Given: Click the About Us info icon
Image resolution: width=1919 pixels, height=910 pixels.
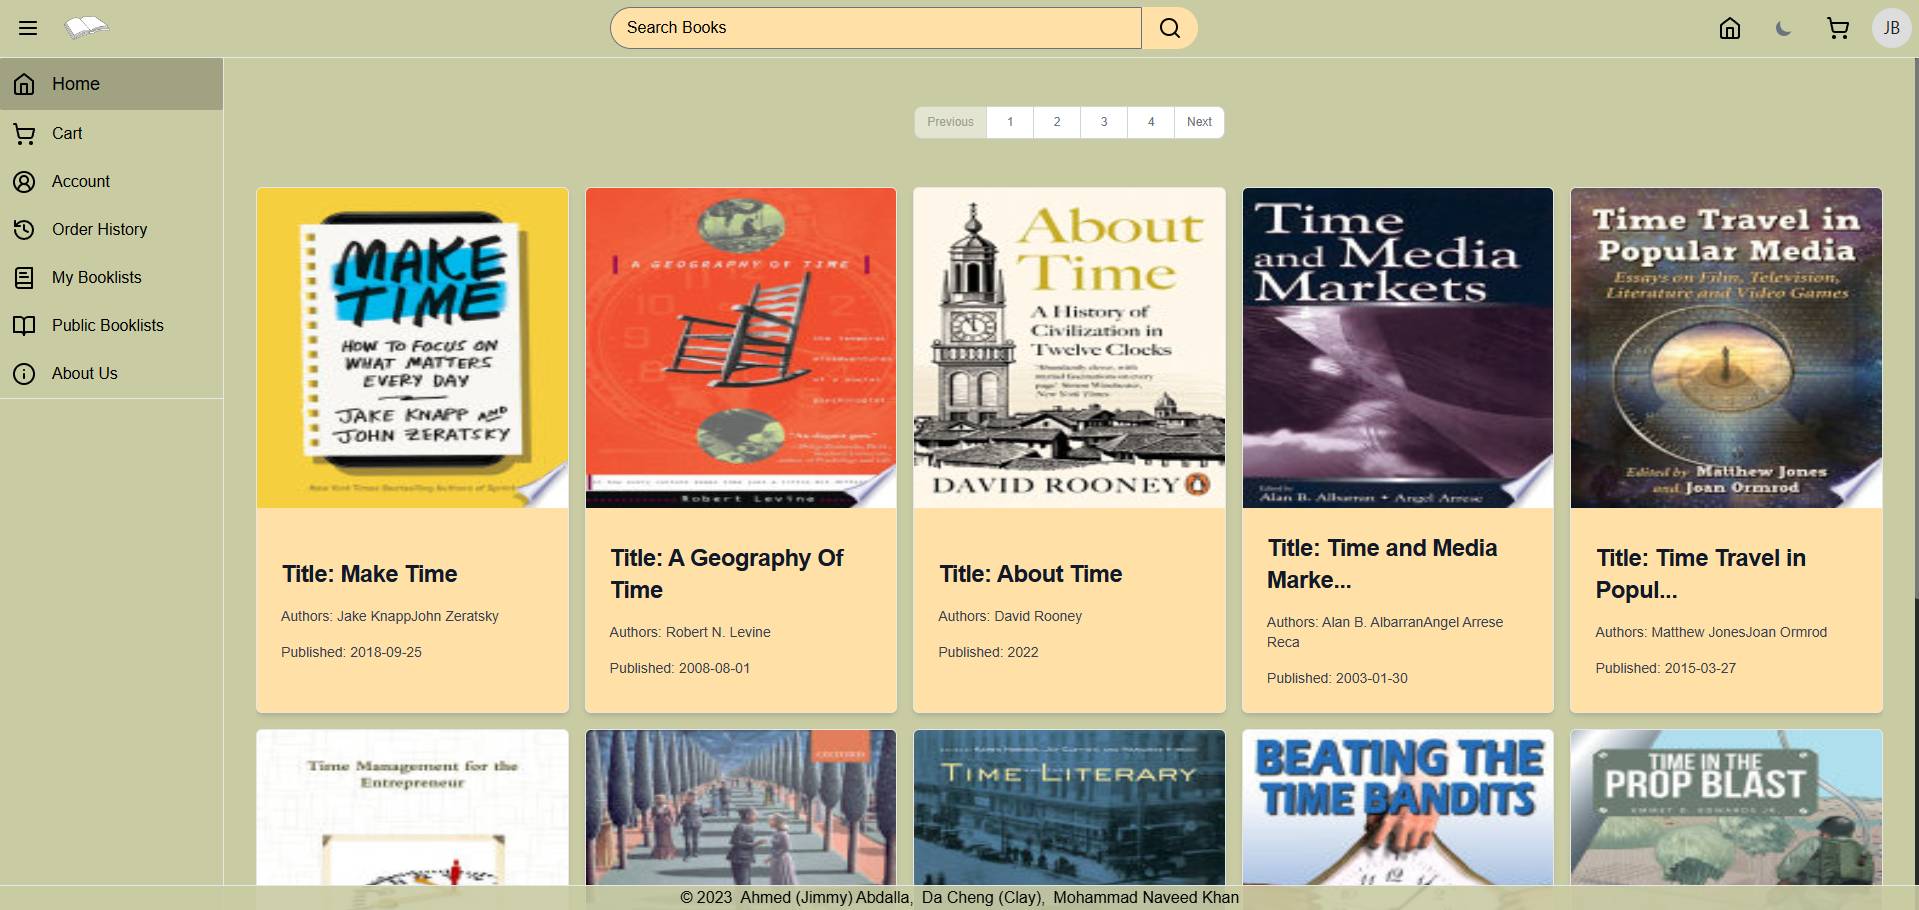Looking at the screenshot, I should pos(24,373).
